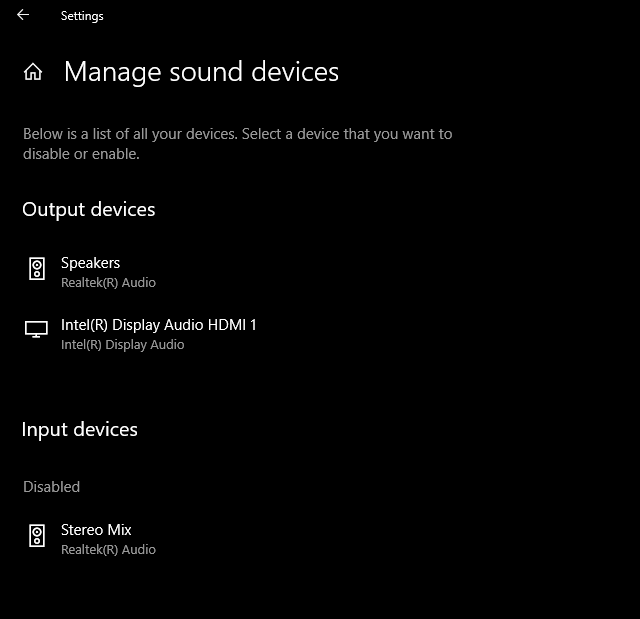Click the Speakers device icon
The width and height of the screenshot is (640, 619).
(x=37, y=269)
